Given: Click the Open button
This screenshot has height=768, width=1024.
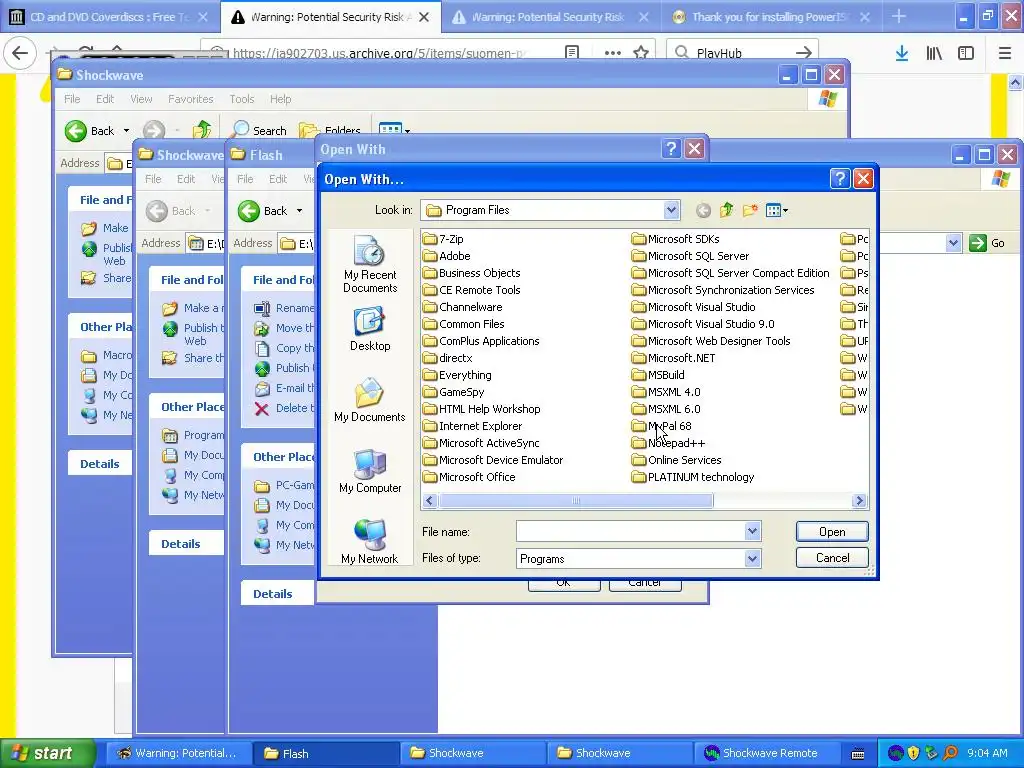Looking at the screenshot, I should click(x=832, y=532).
